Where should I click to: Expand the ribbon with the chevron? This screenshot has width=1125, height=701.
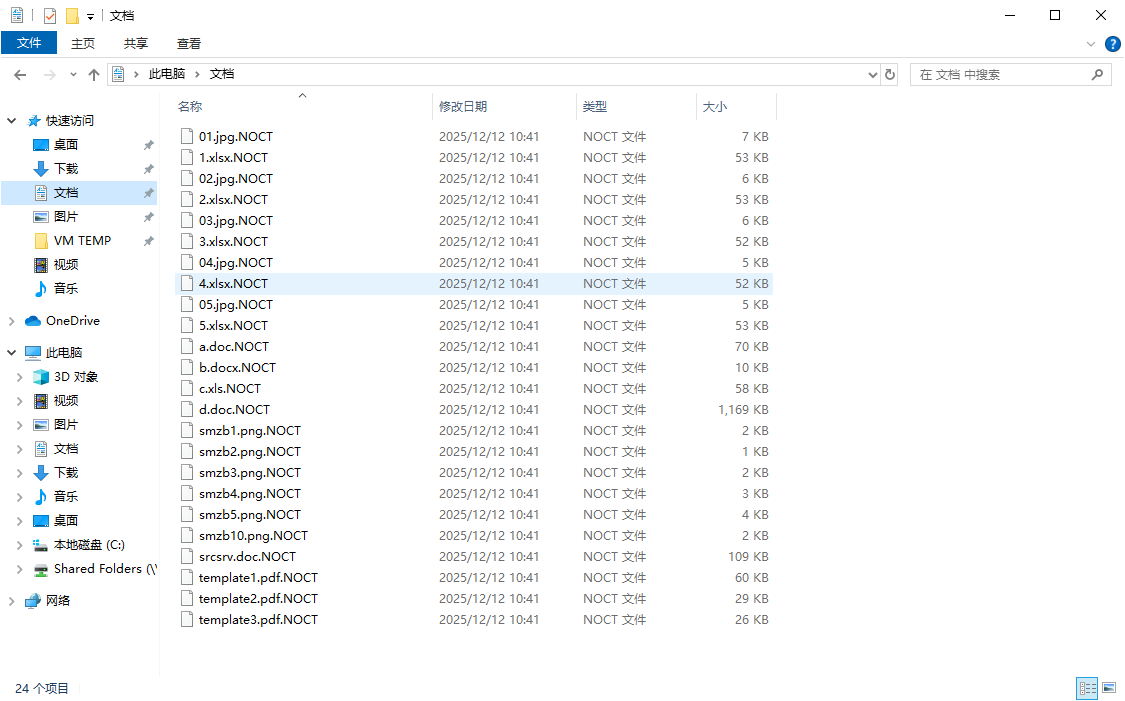point(1091,44)
